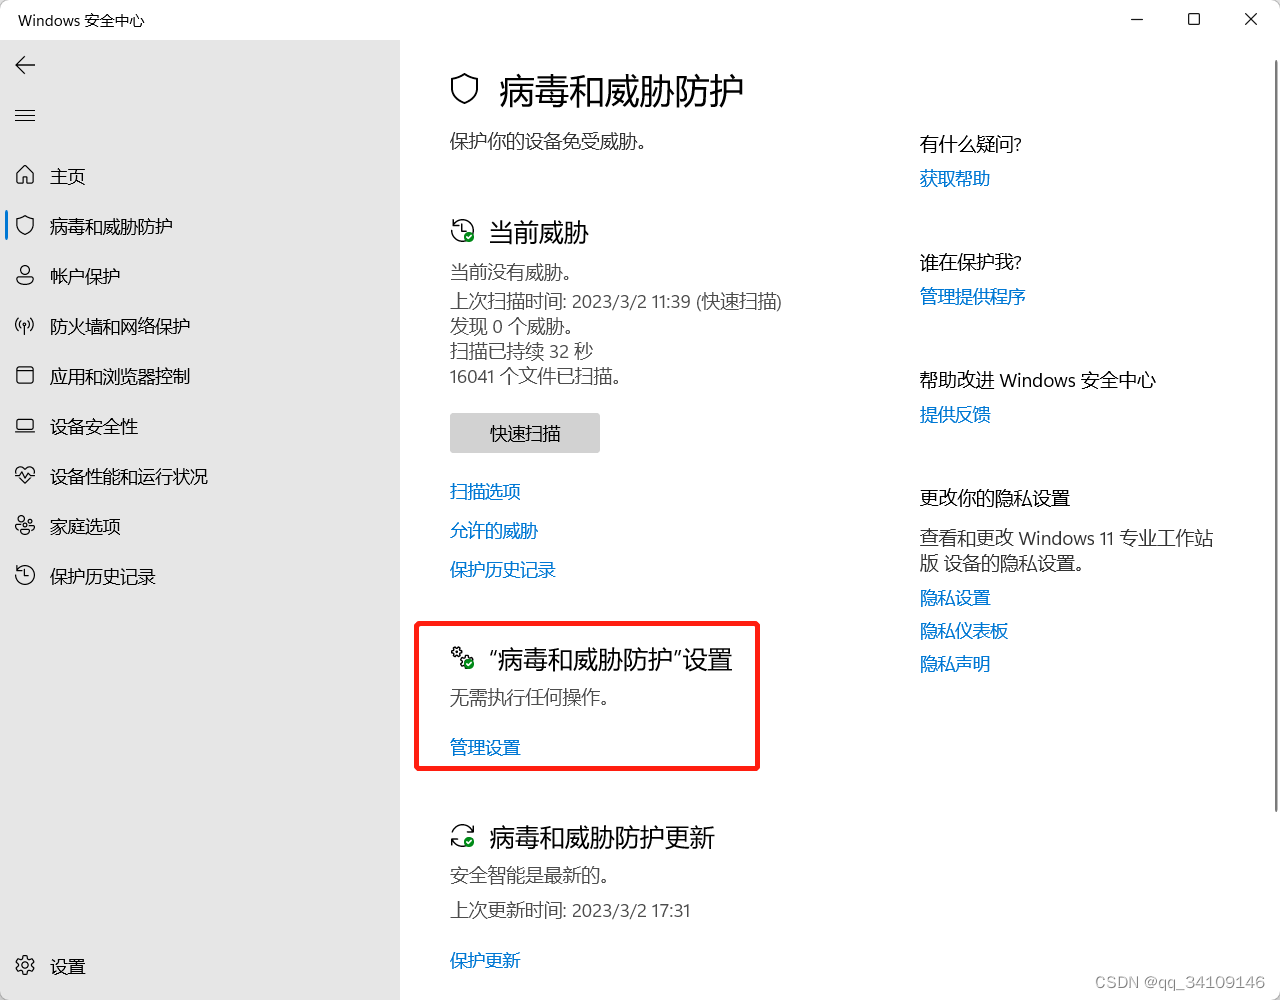The height and width of the screenshot is (1000, 1280).
Task: Open the 管理提供程序 link
Action: [973, 296]
